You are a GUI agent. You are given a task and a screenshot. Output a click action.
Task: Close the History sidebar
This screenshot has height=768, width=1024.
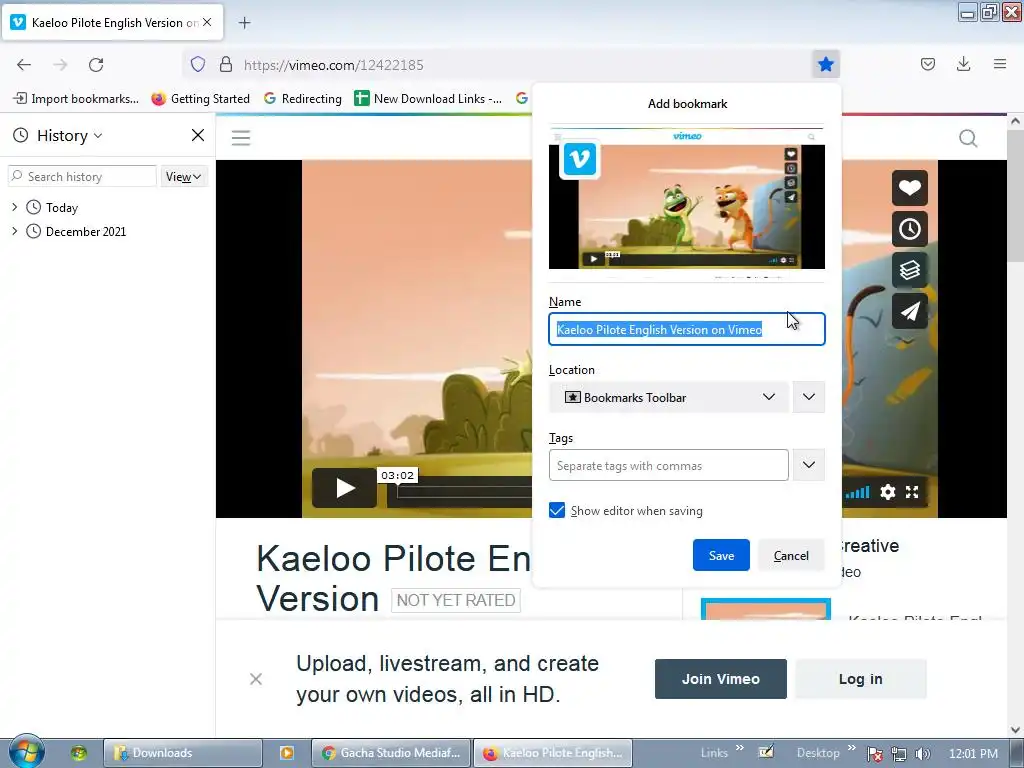click(x=198, y=135)
